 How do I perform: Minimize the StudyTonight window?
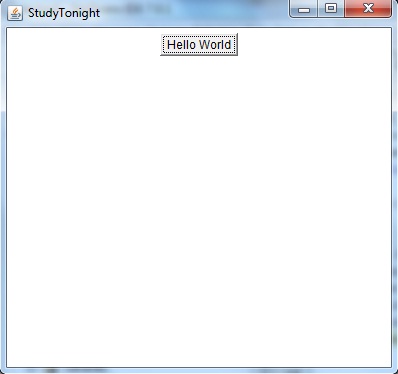tap(303, 8)
